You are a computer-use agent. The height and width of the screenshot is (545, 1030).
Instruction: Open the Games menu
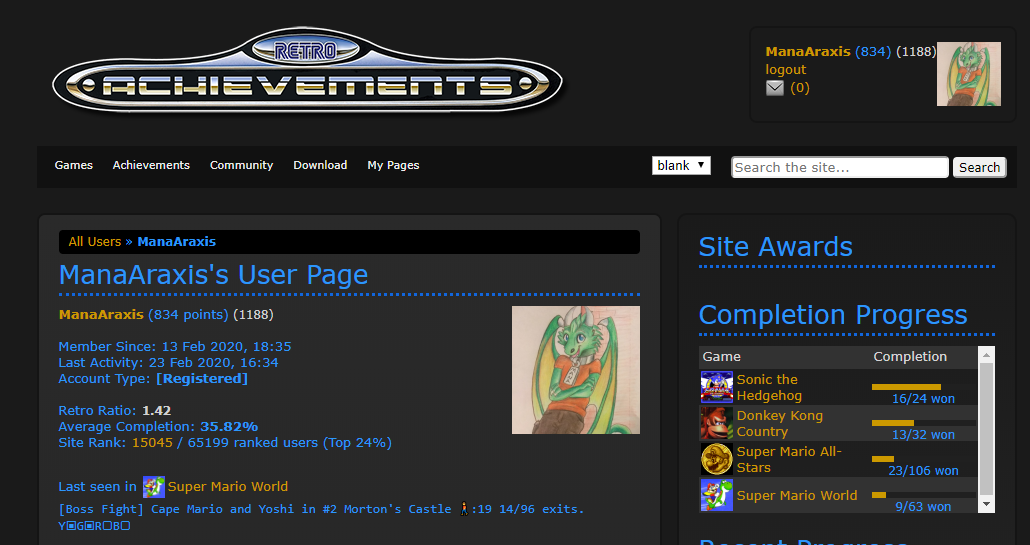tap(74, 165)
